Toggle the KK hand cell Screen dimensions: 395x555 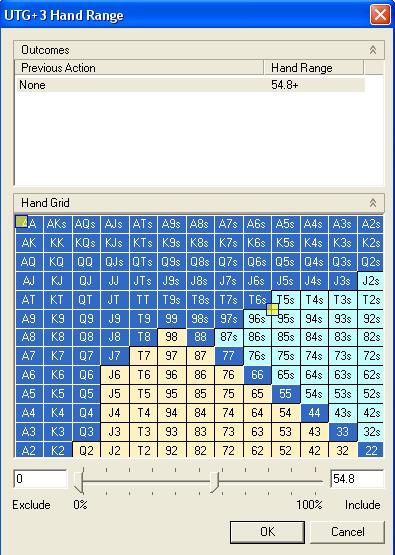tap(57, 243)
